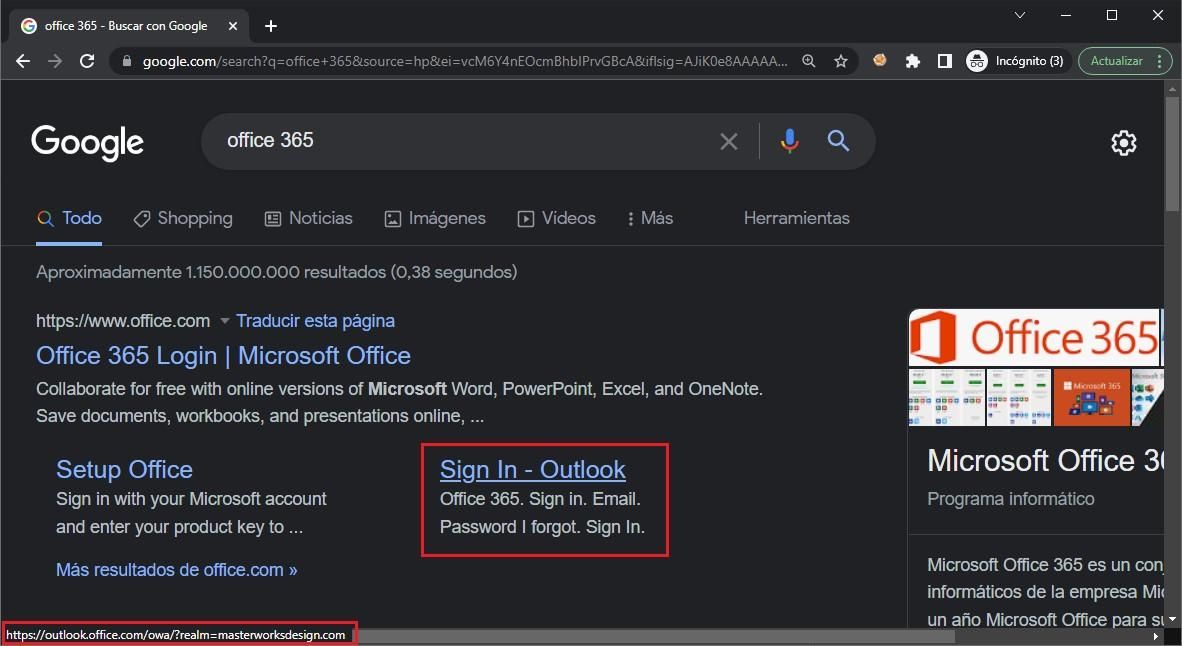Click Más resultados de office.com
Screen dimensions: 1182x646
coord(176,570)
